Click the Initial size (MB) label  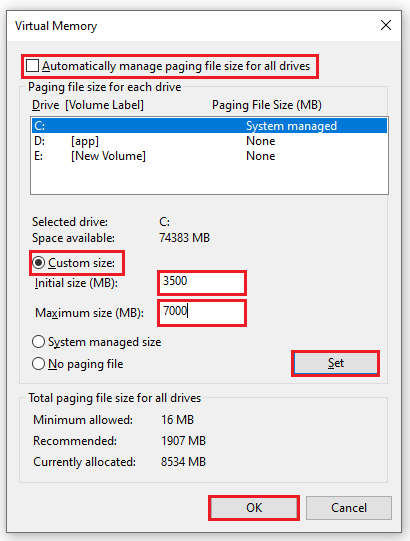[x=76, y=283]
